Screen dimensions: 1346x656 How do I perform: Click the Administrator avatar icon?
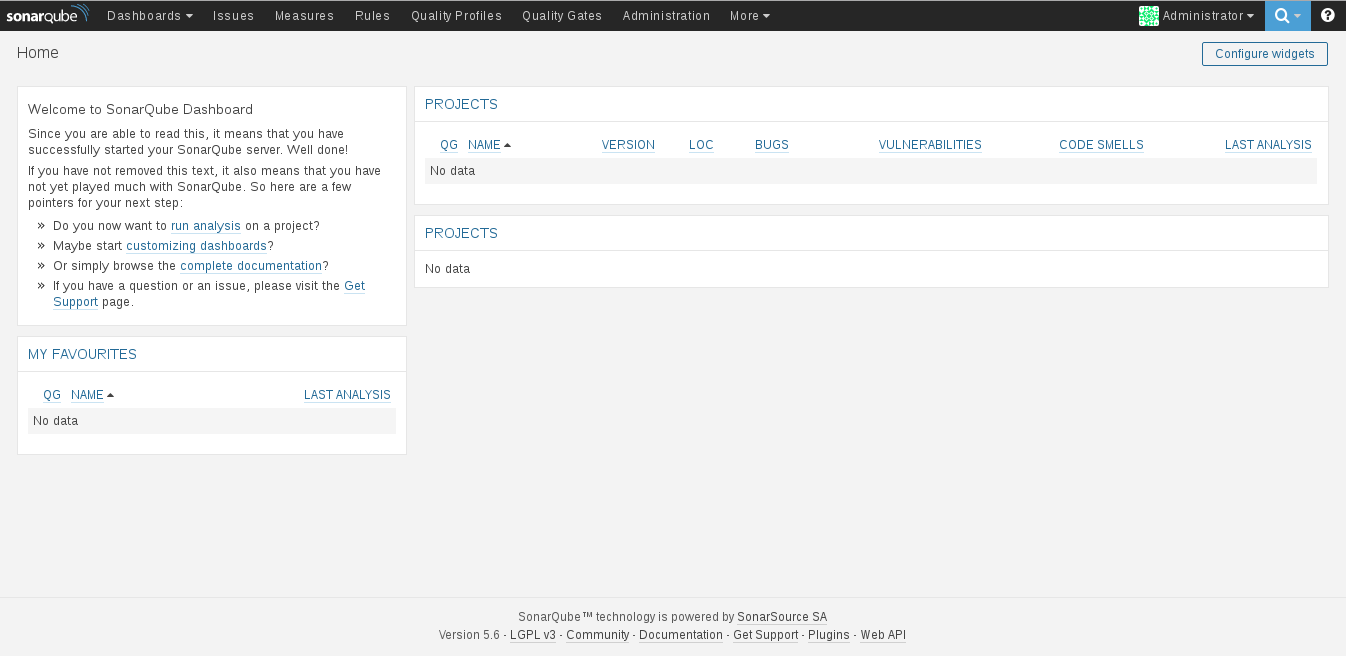[x=1148, y=16]
